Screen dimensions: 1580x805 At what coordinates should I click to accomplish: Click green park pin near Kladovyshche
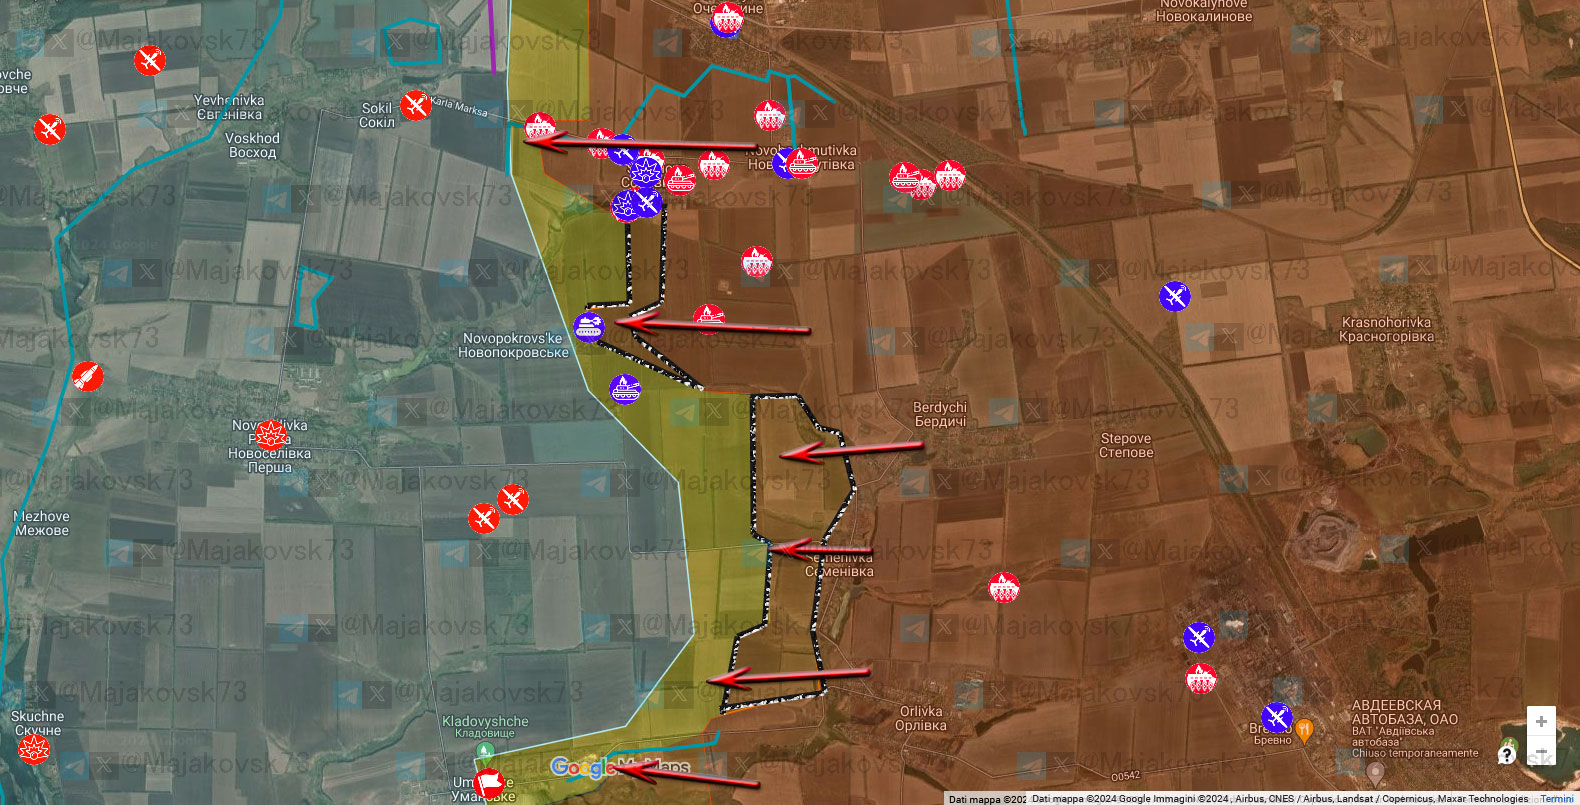485,750
